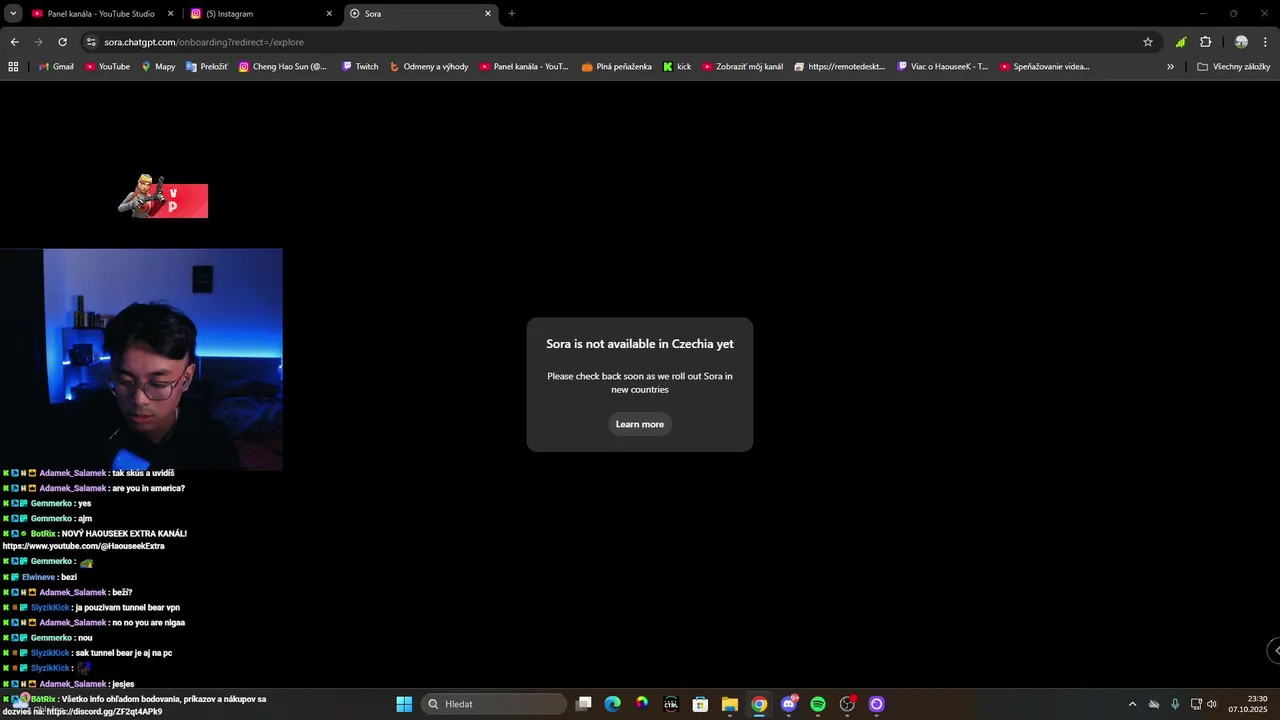
Task: Open the purple circle app in taskbar
Action: click(x=877, y=704)
